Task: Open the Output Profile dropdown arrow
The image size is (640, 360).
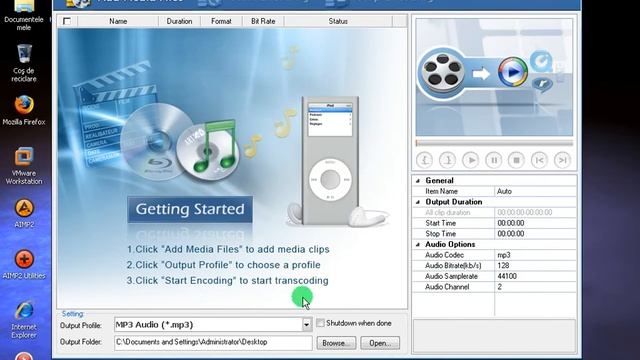Action: point(307,325)
